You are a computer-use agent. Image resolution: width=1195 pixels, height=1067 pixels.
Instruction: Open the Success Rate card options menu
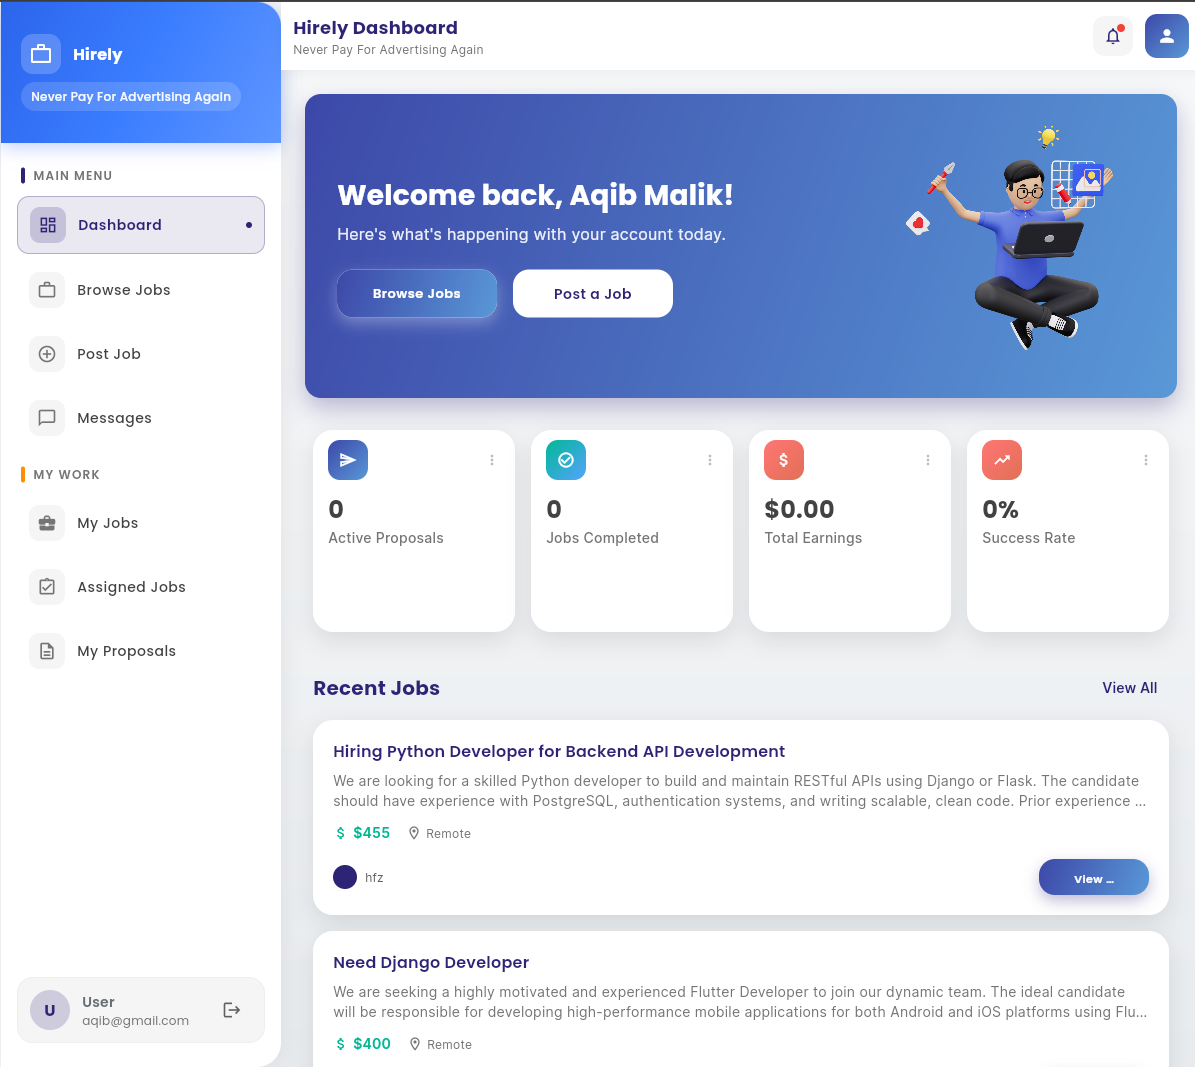click(x=1146, y=460)
